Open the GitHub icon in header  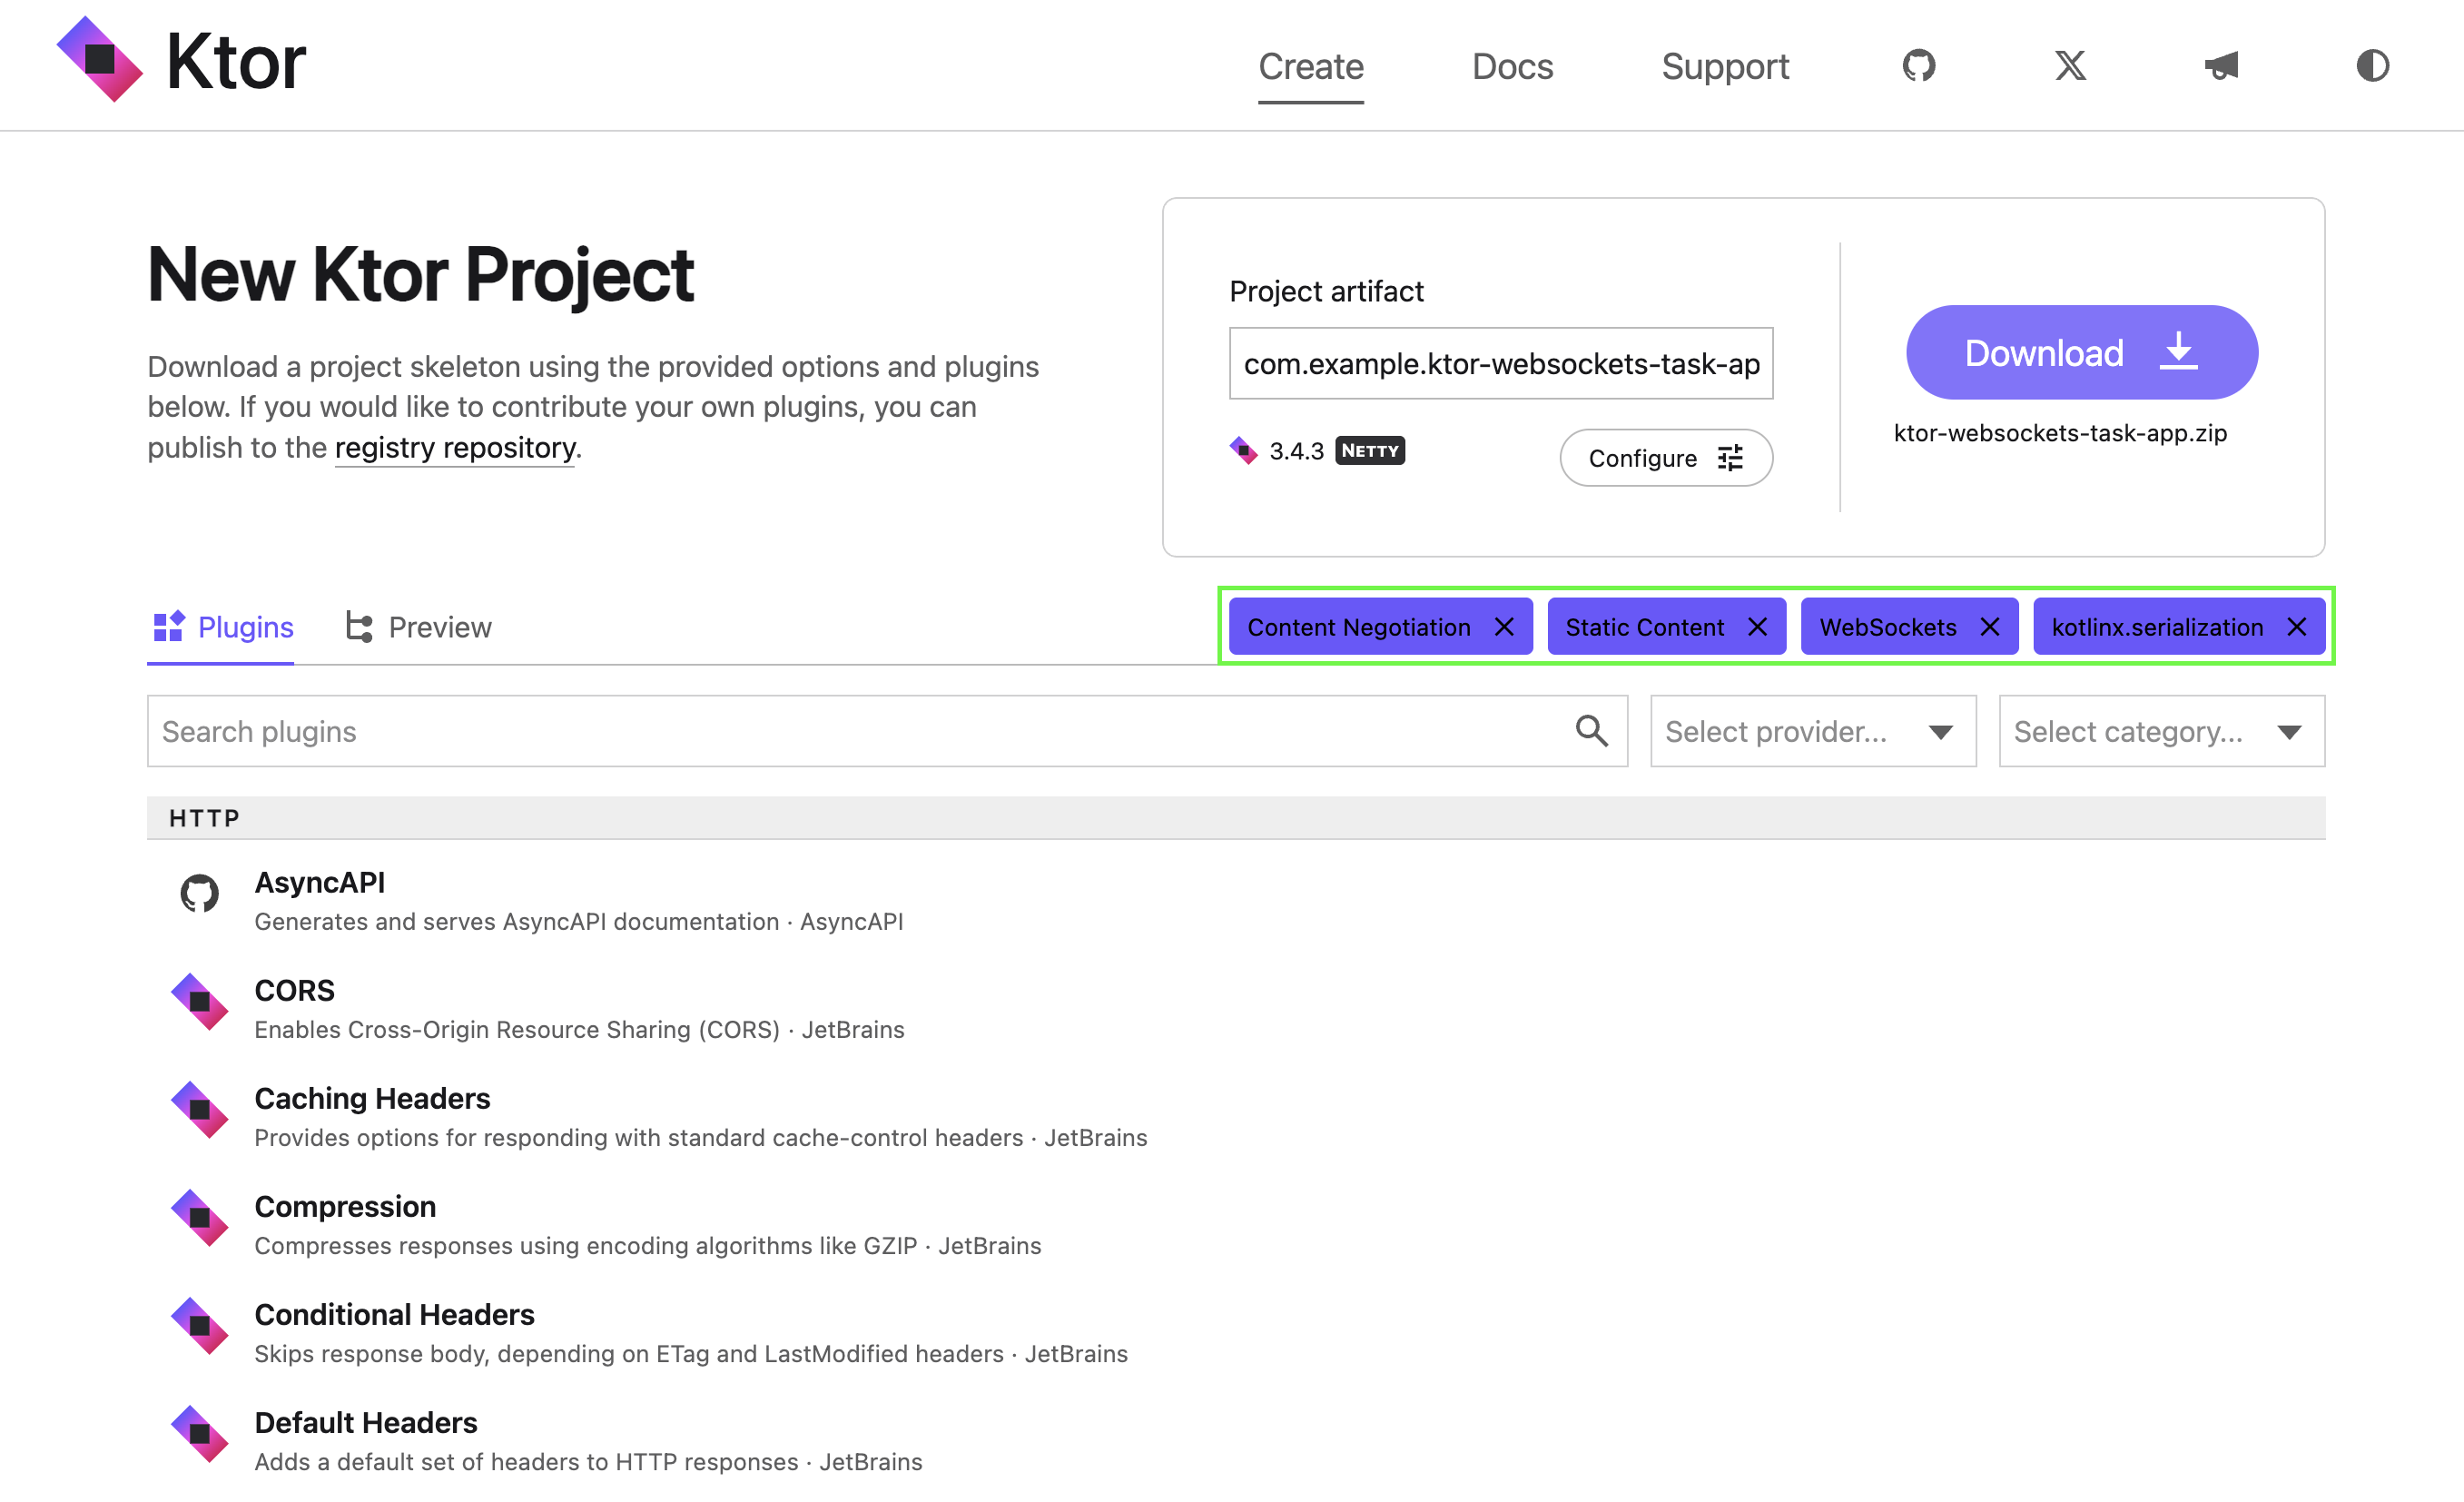1918,66
